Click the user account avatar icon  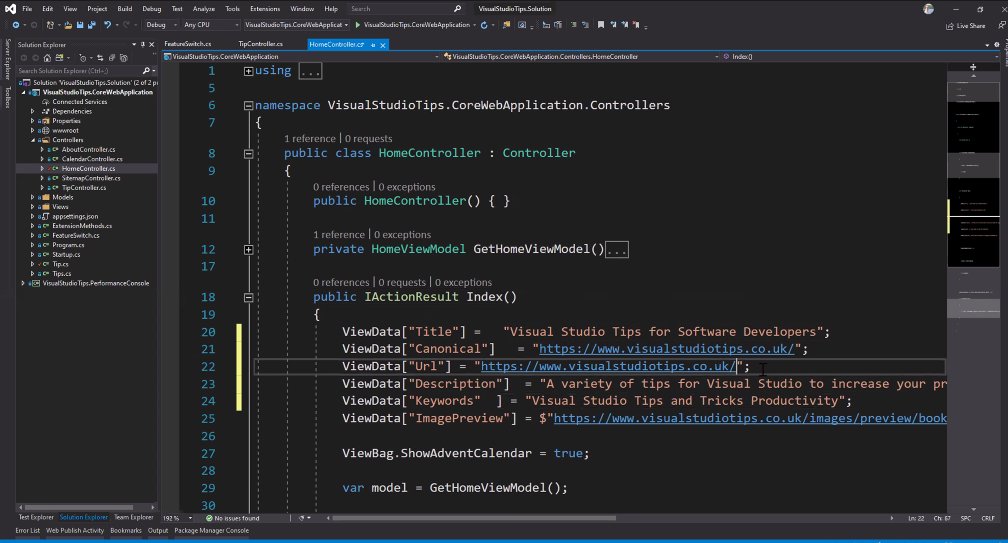[x=928, y=9]
